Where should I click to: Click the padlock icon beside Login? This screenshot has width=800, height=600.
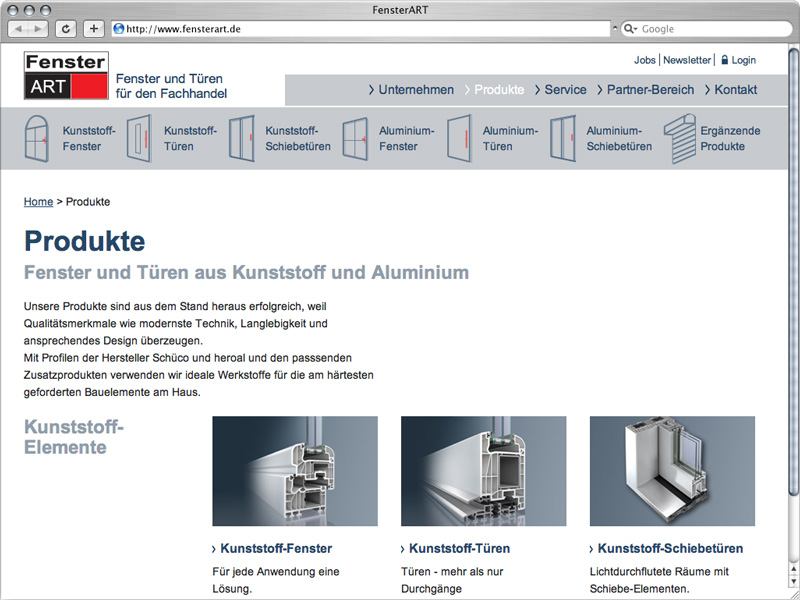coord(724,60)
